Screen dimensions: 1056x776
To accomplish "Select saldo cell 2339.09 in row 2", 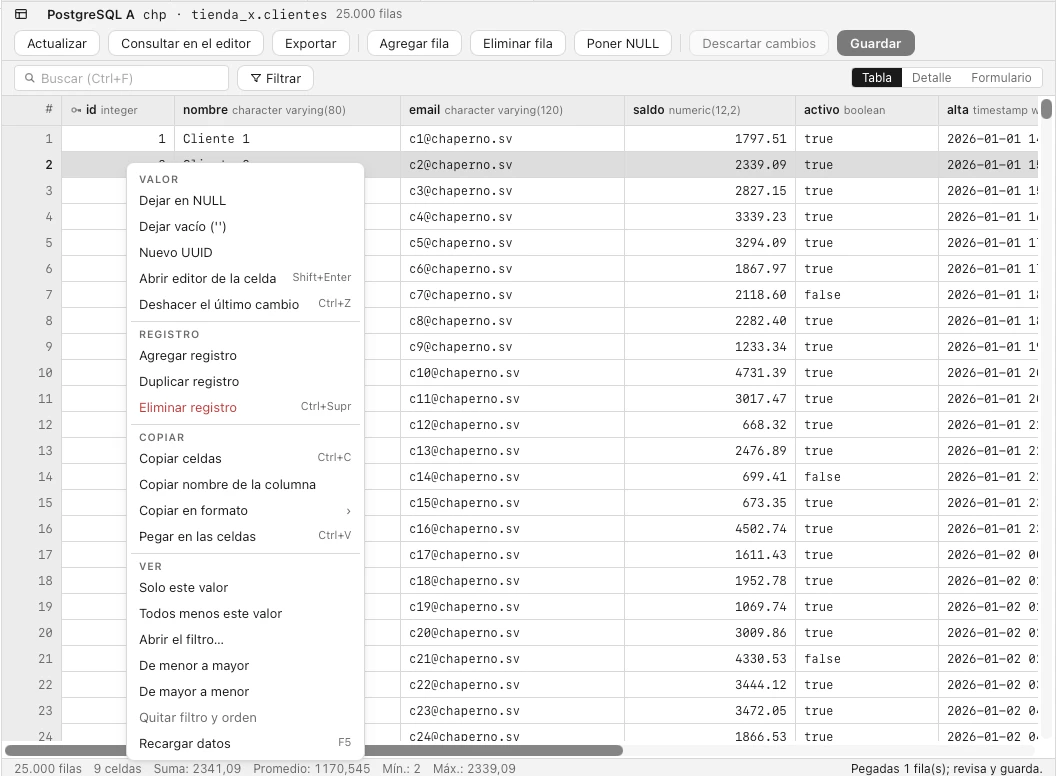I will pyautogui.click(x=710, y=165).
